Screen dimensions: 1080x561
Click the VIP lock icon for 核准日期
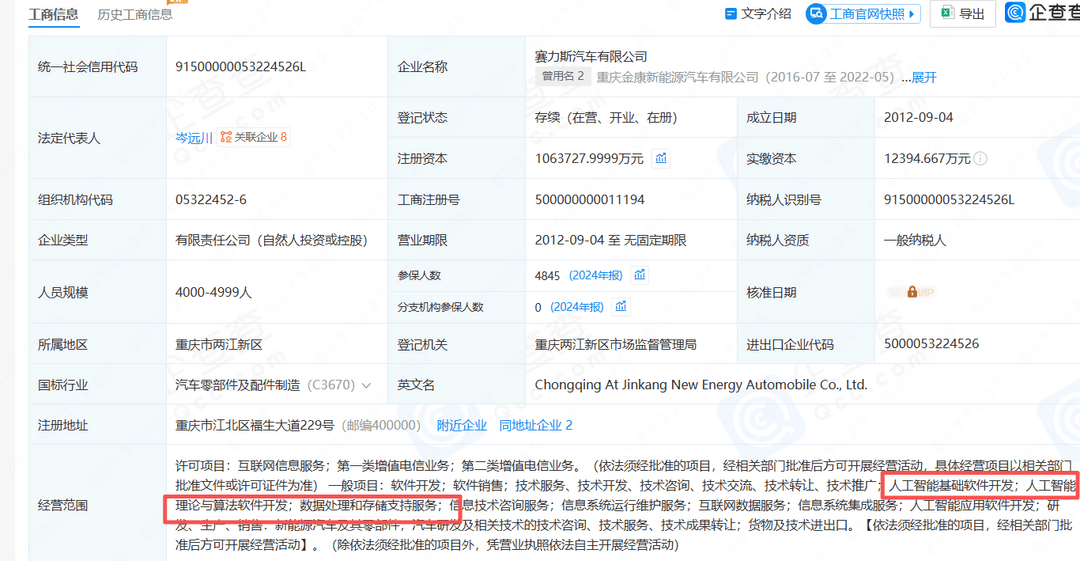[x=912, y=292]
